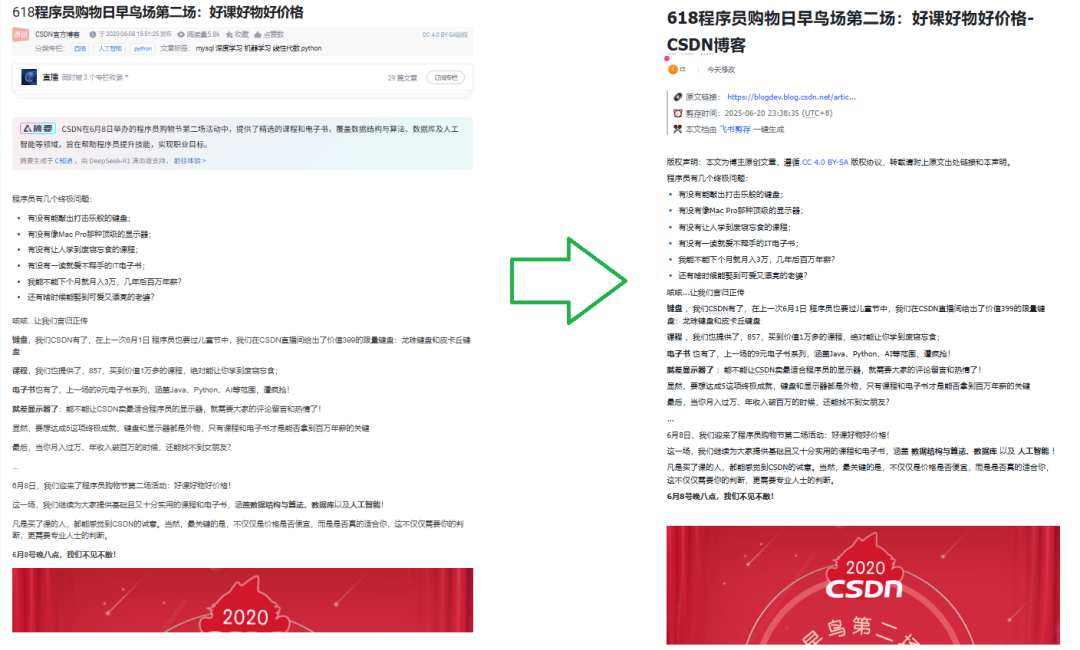1080x650 pixels.
Task: Click the 订阅专栏 subscribe button
Action: pos(446,78)
